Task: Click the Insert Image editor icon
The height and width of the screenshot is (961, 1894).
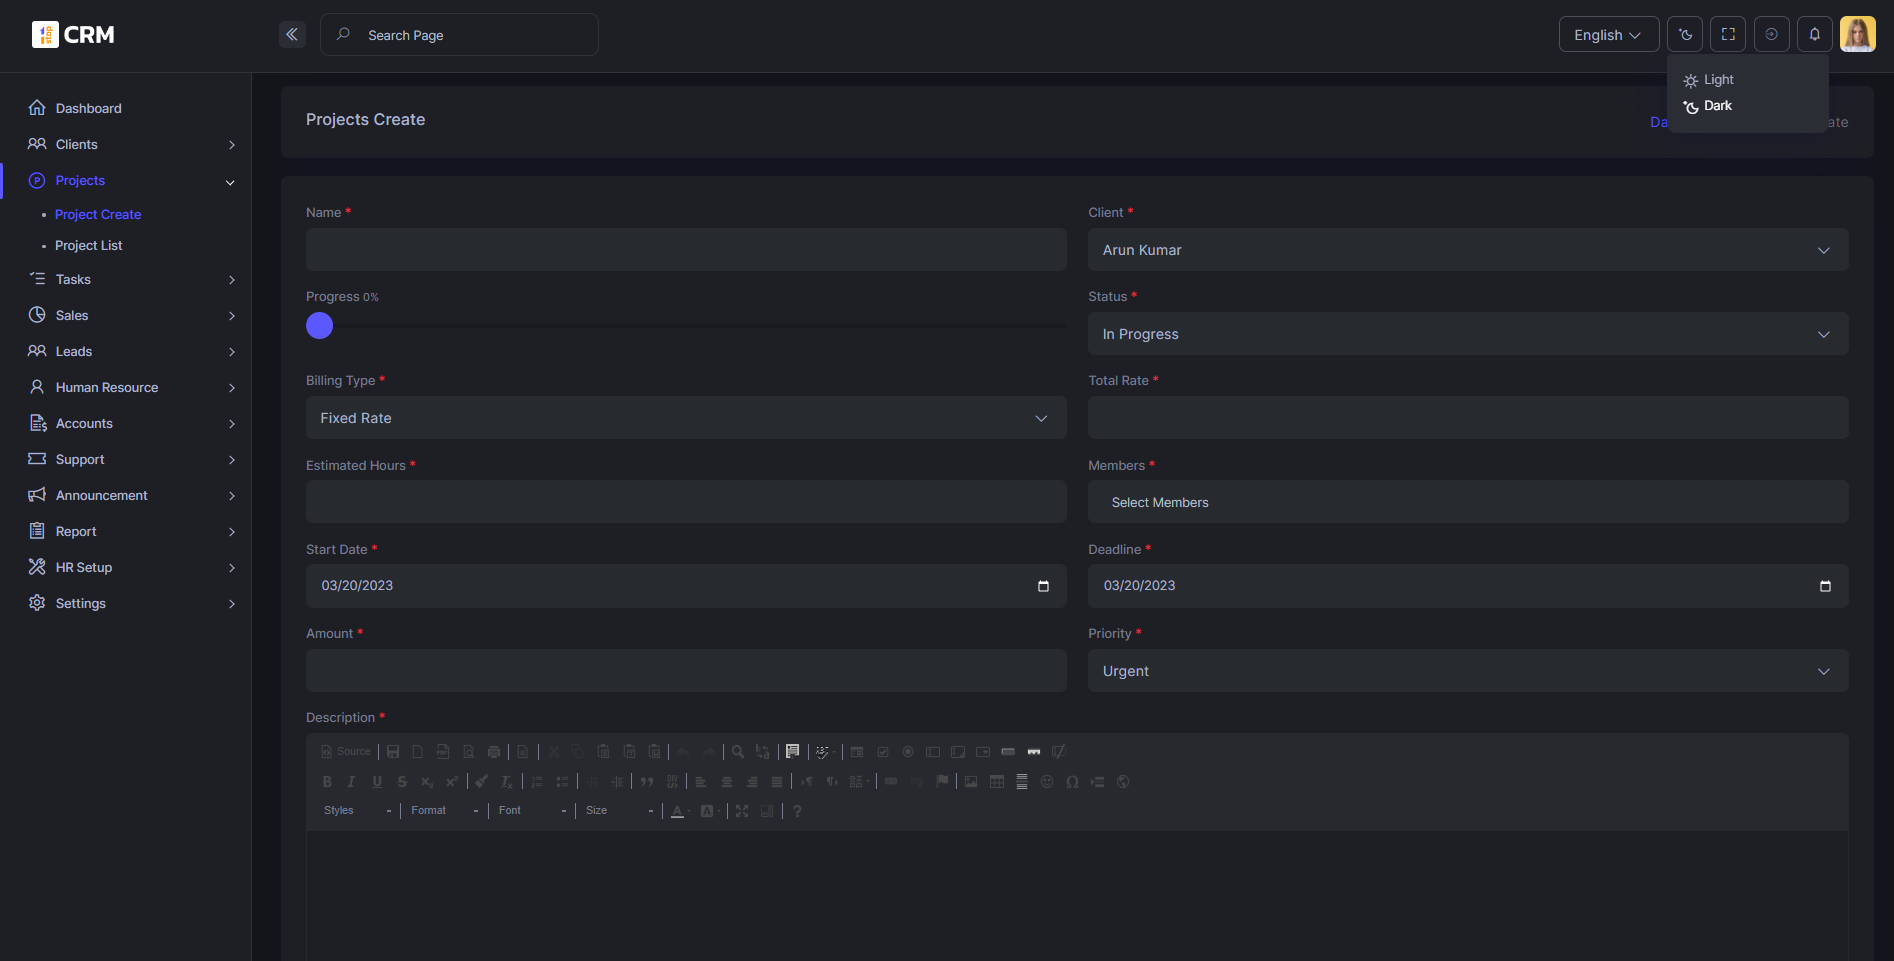Action: tap(971, 782)
